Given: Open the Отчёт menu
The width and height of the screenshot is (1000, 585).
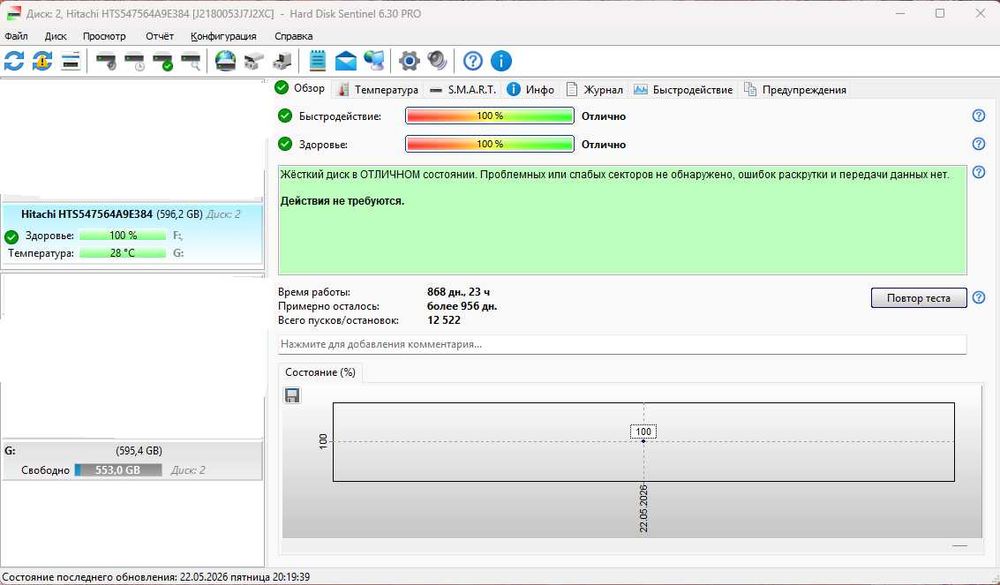Looking at the screenshot, I should pos(159,36).
